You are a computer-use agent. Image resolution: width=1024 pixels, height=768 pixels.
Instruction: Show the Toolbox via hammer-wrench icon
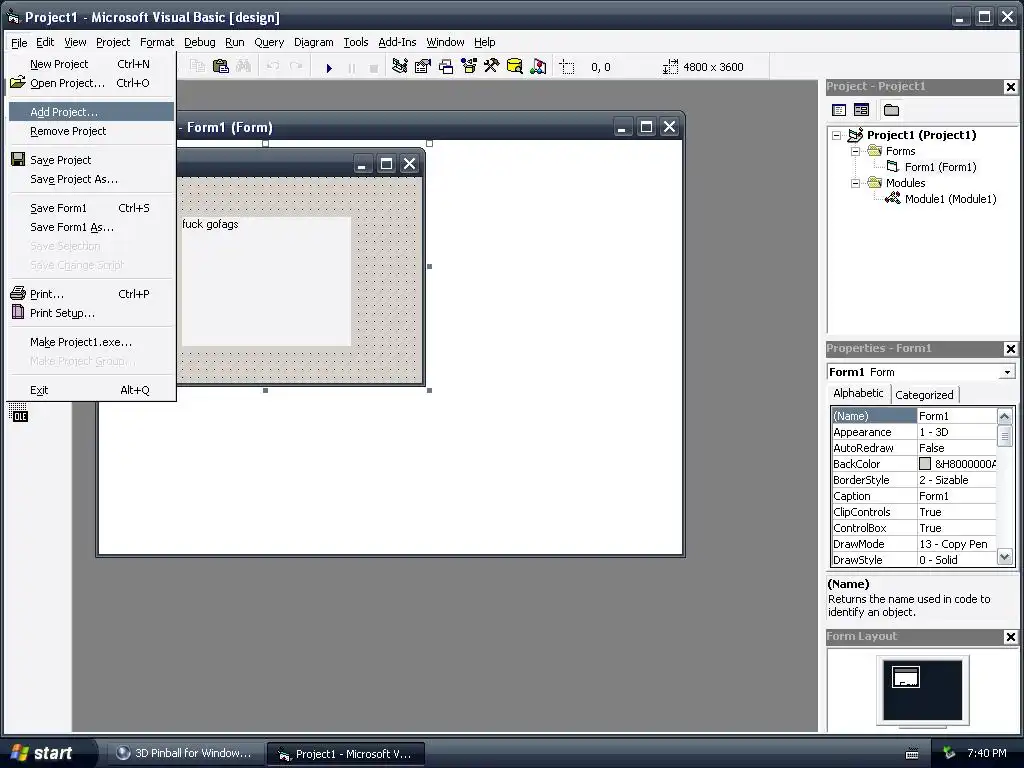click(x=491, y=67)
